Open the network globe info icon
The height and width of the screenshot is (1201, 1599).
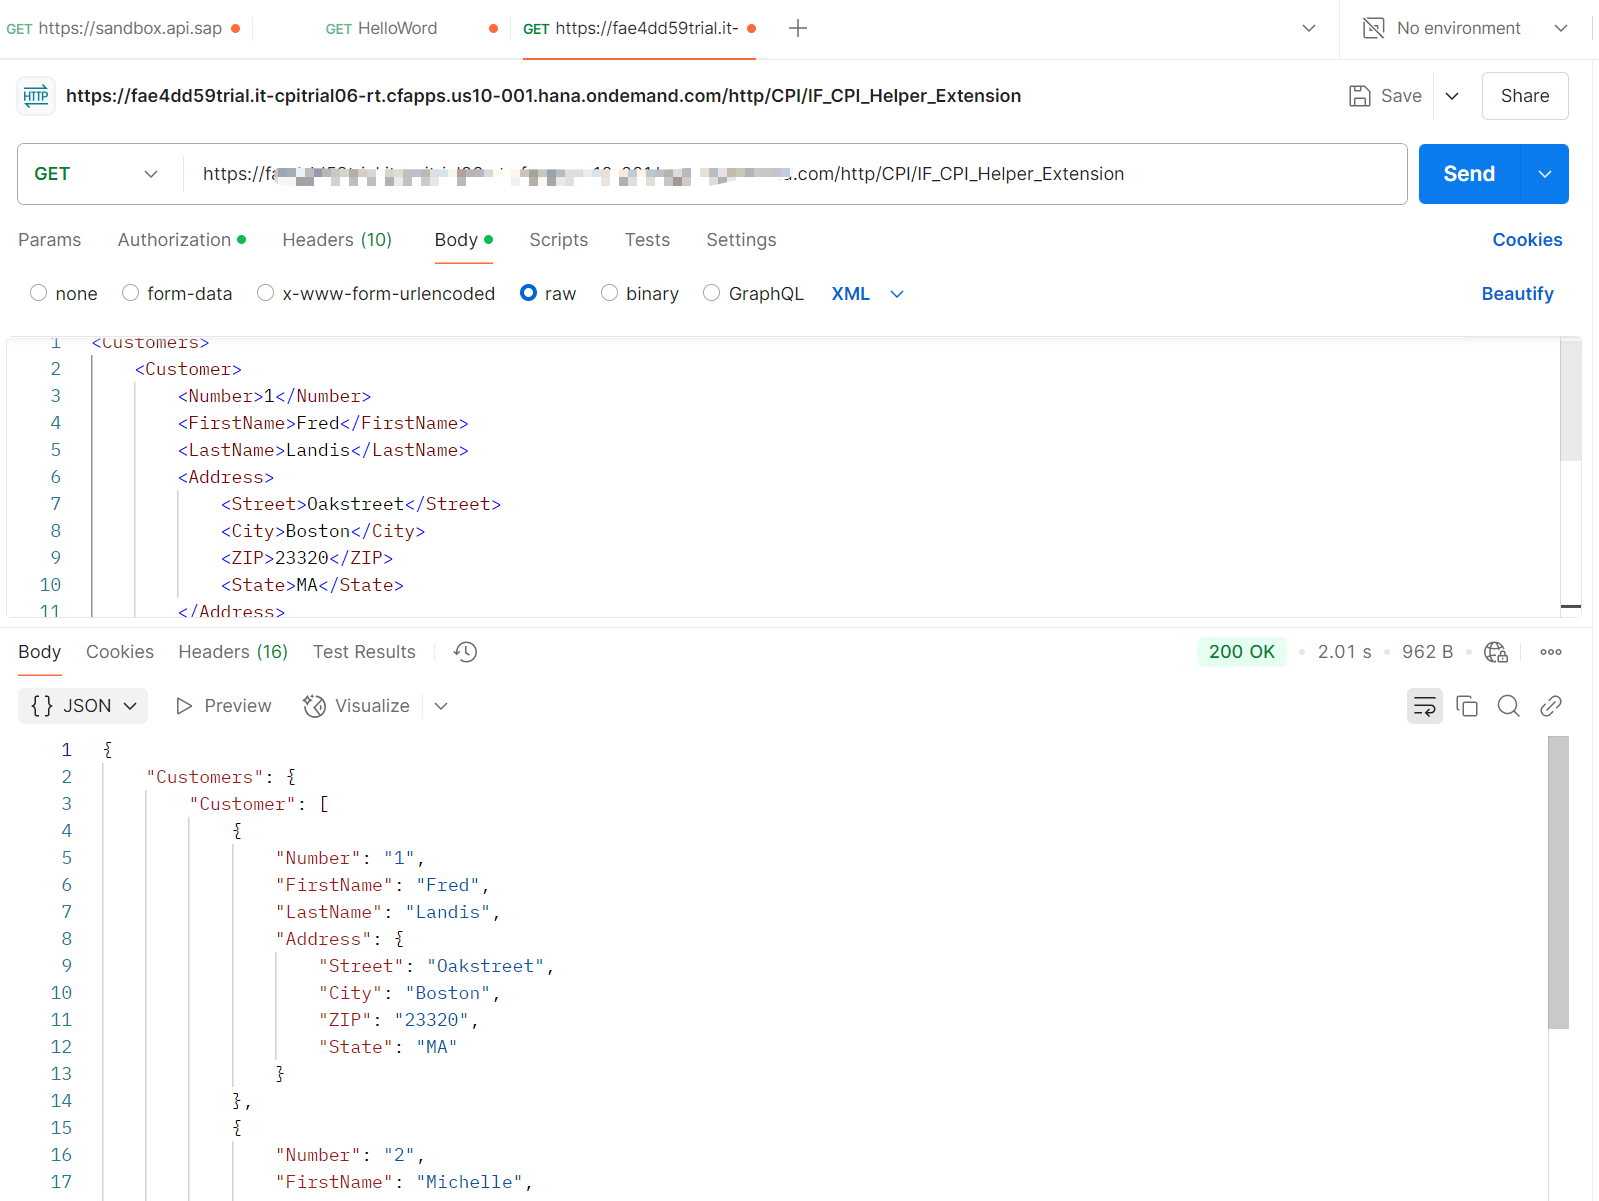tap(1495, 652)
